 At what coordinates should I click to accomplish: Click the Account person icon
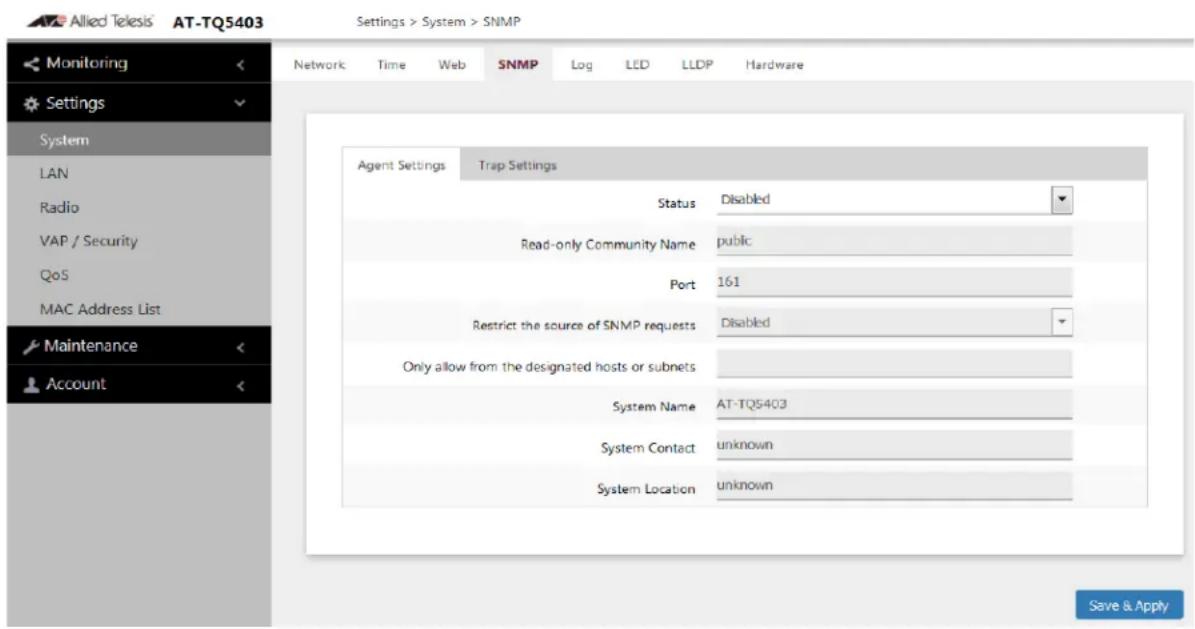click(31, 385)
